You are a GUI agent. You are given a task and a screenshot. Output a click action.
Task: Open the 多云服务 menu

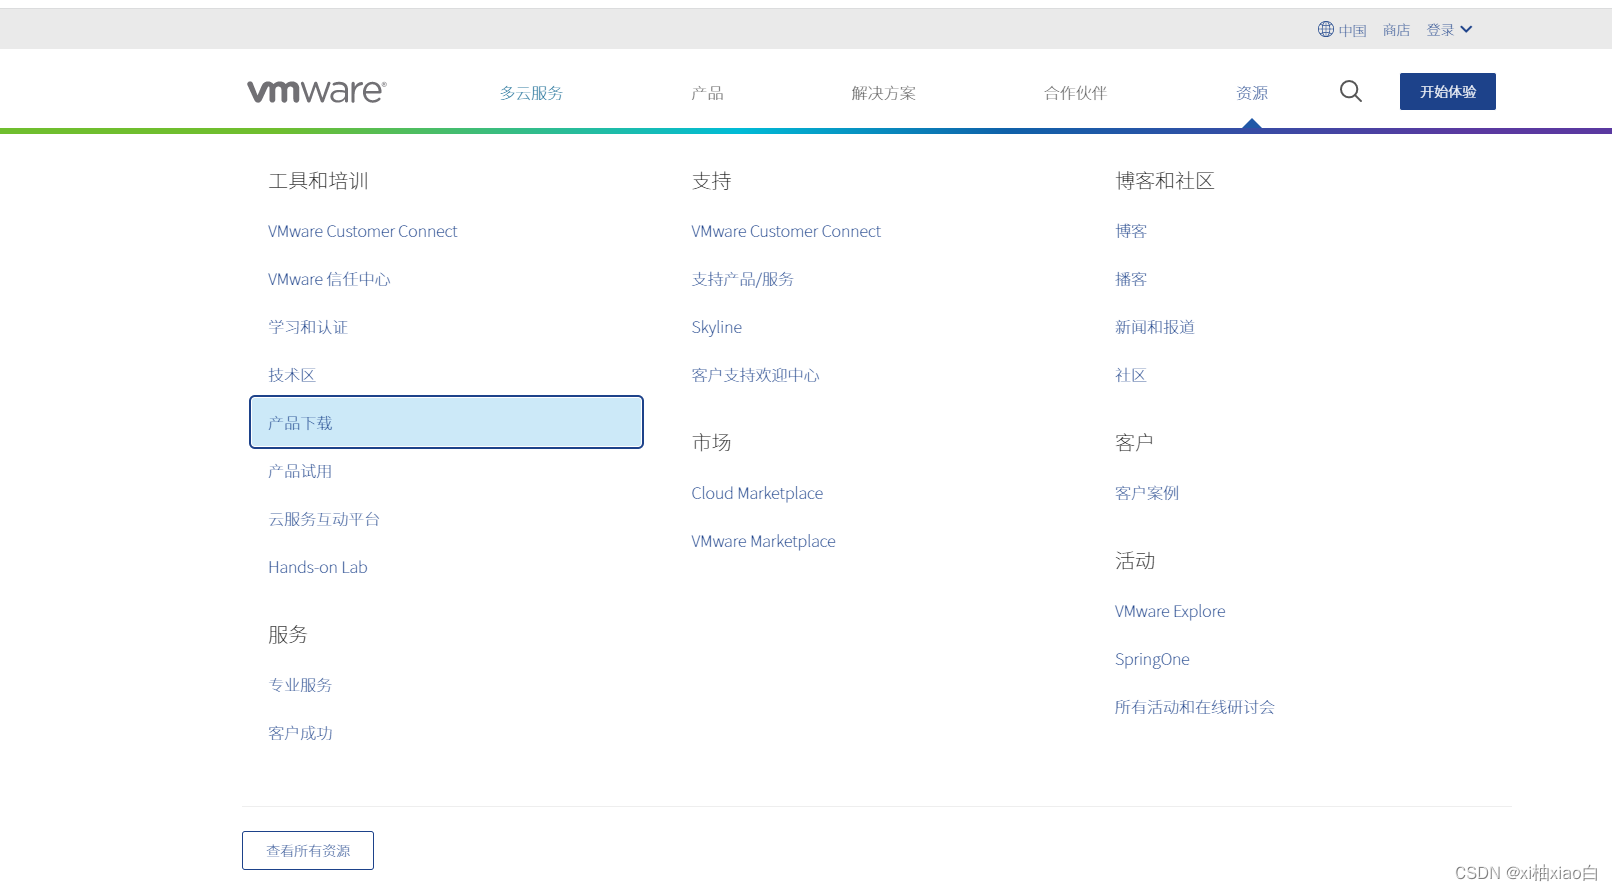point(531,93)
